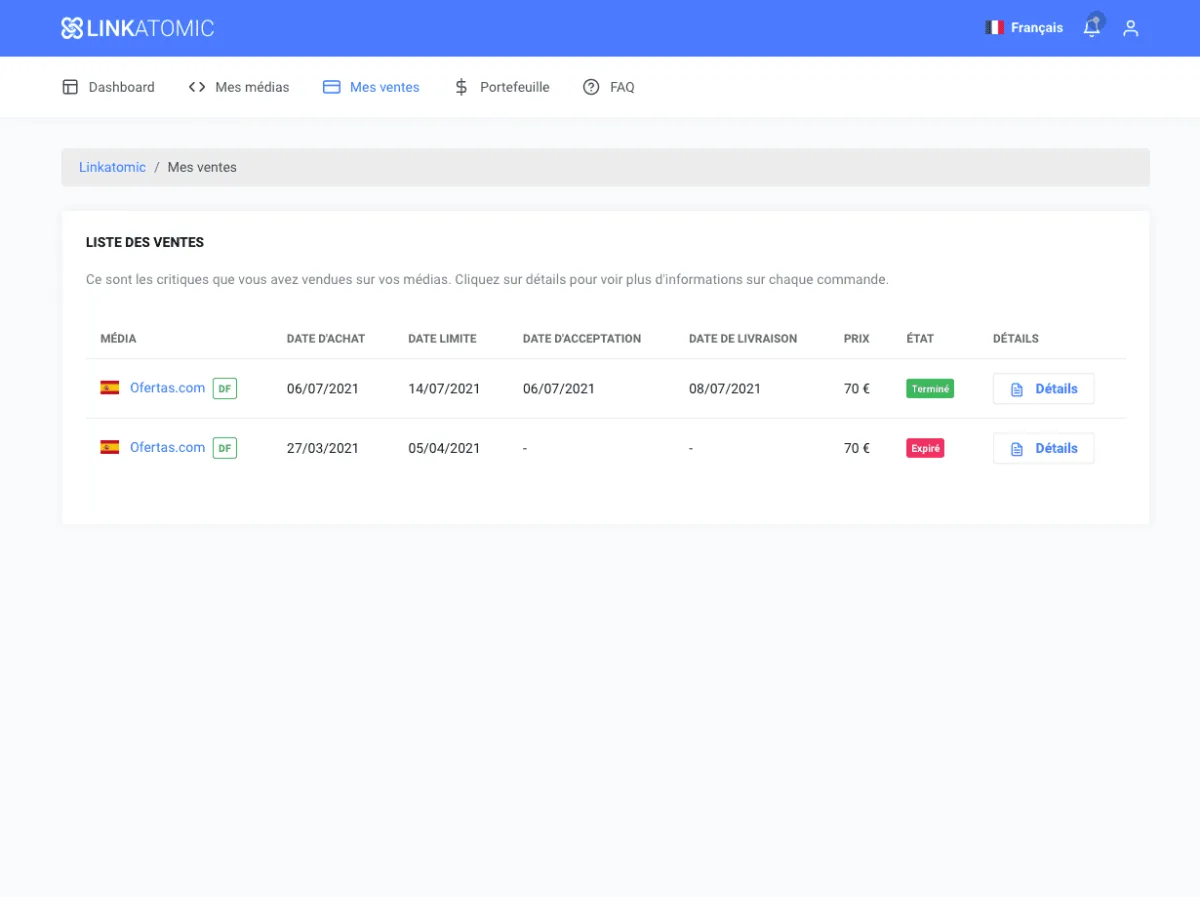
Task: Click Détails button for 06/07/2021 order
Action: 1043,389
